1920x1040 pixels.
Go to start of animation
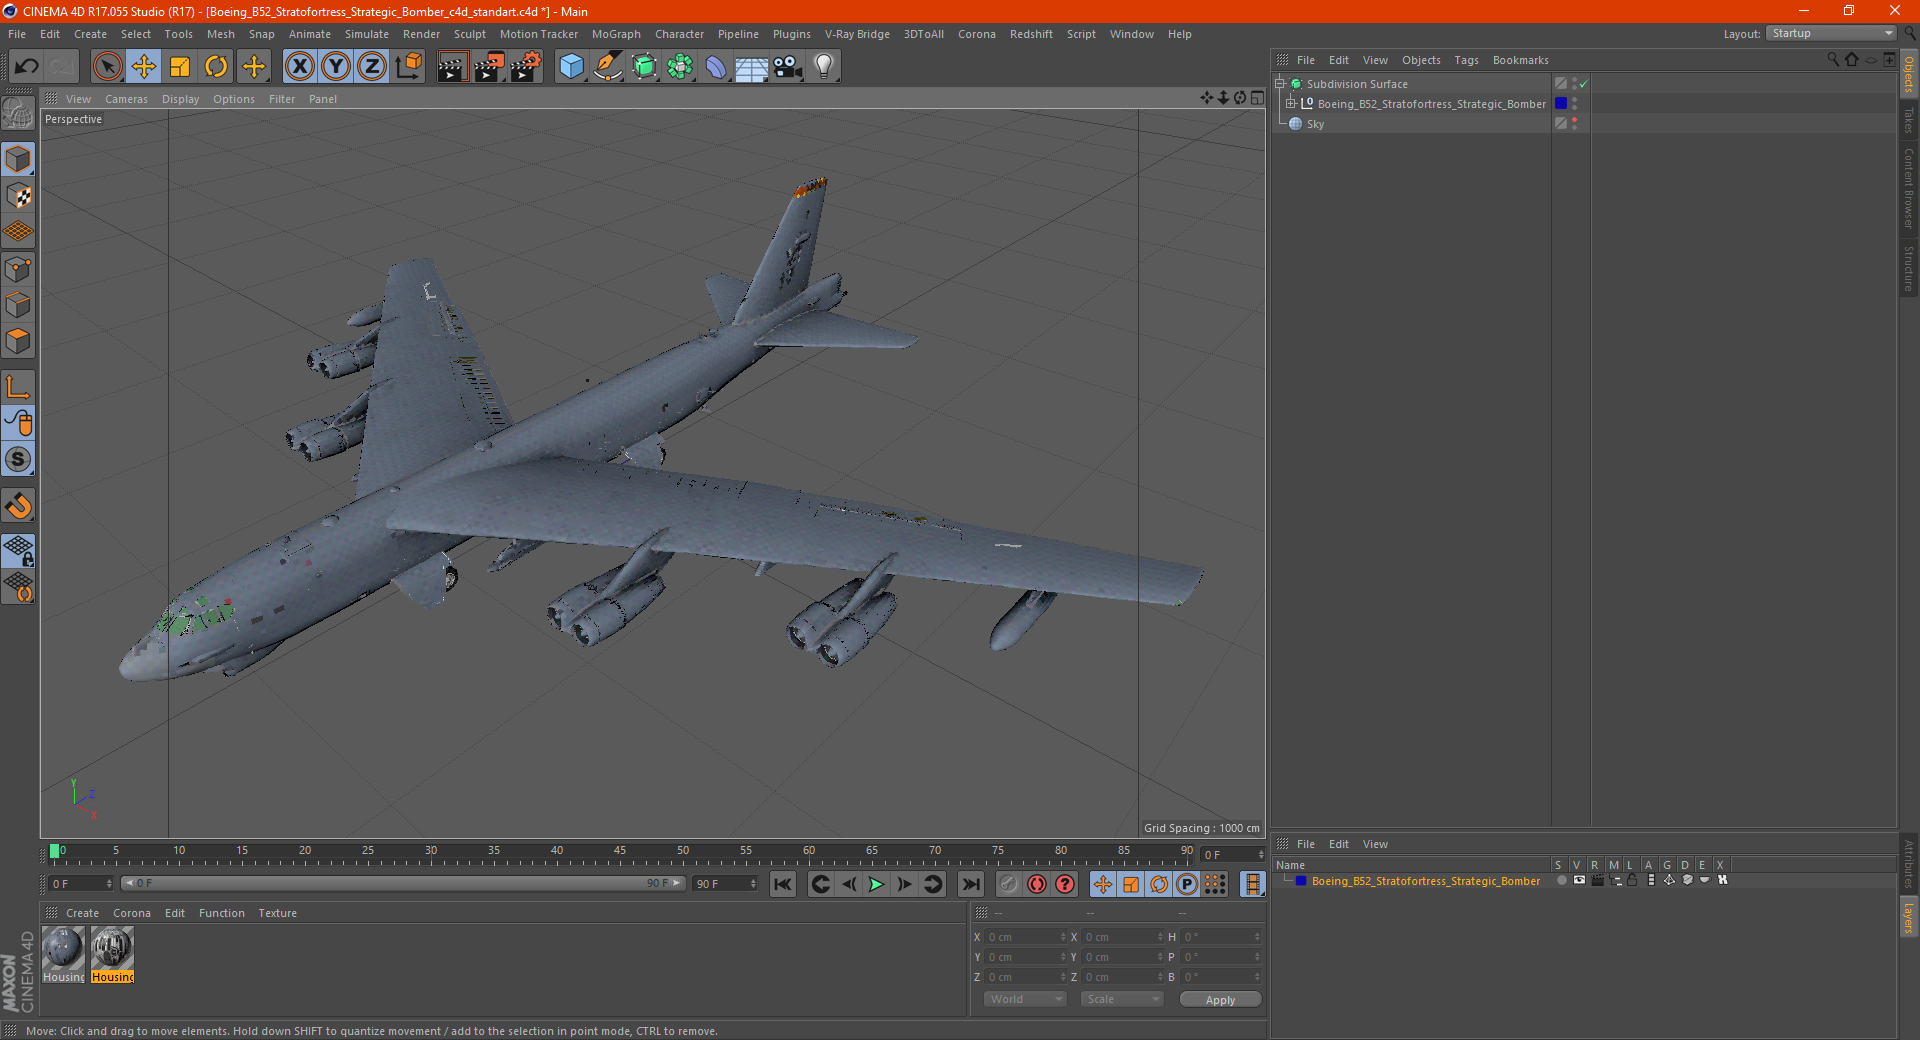783,884
